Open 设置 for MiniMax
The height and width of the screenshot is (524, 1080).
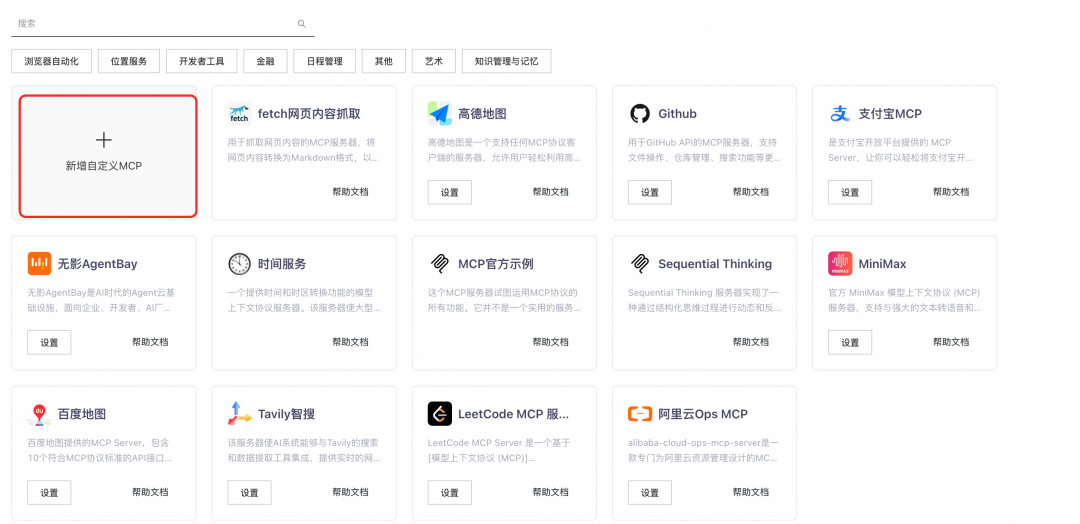coord(850,343)
